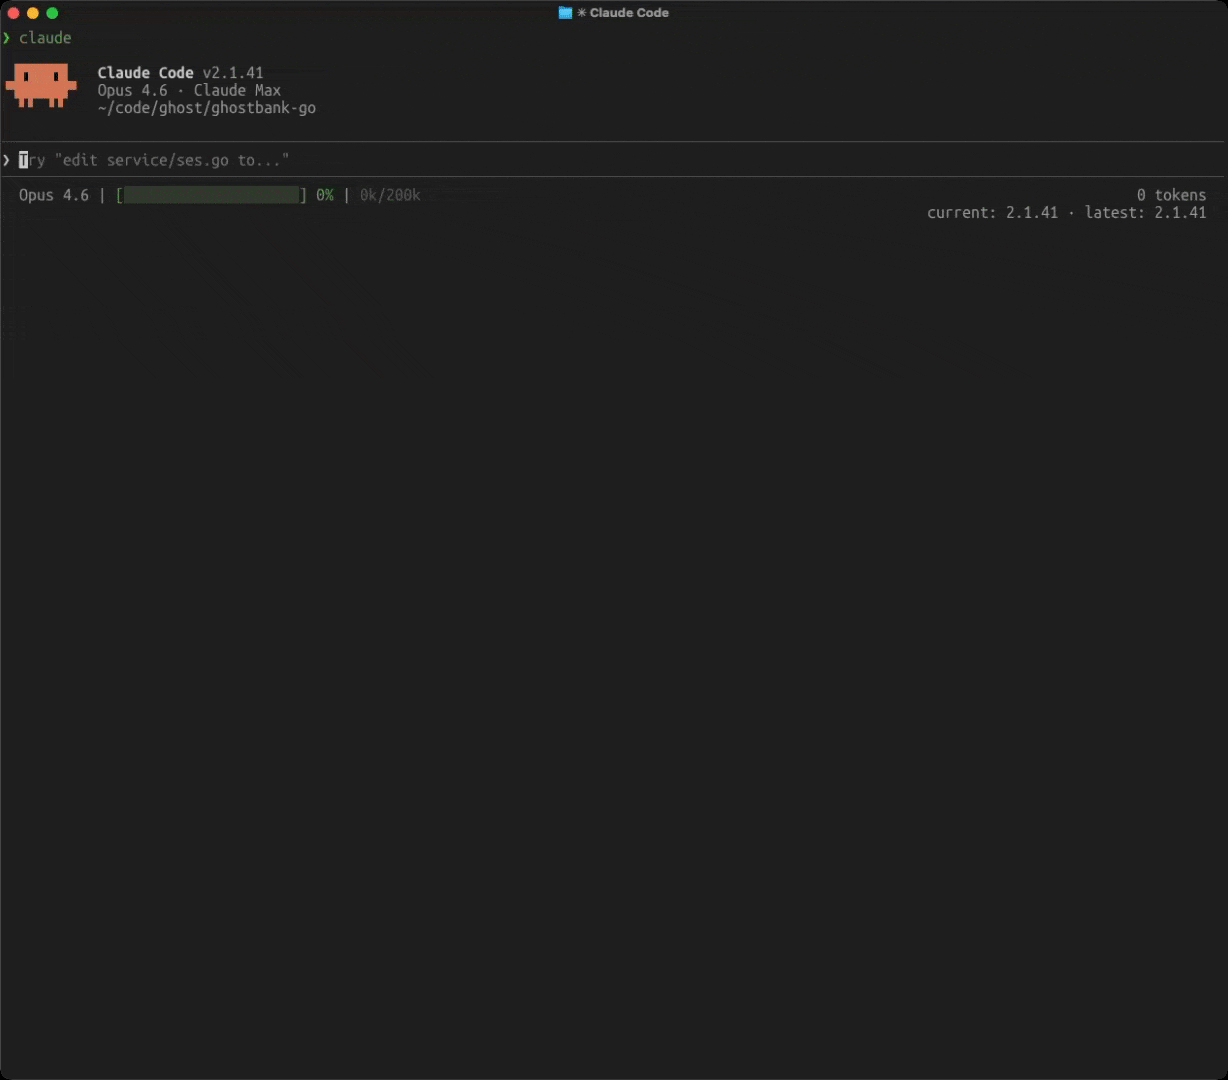The height and width of the screenshot is (1080, 1228).
Task: Click the ~/code/ghost/ghostbank-go directory path
Action: click(x=206, y=108)
